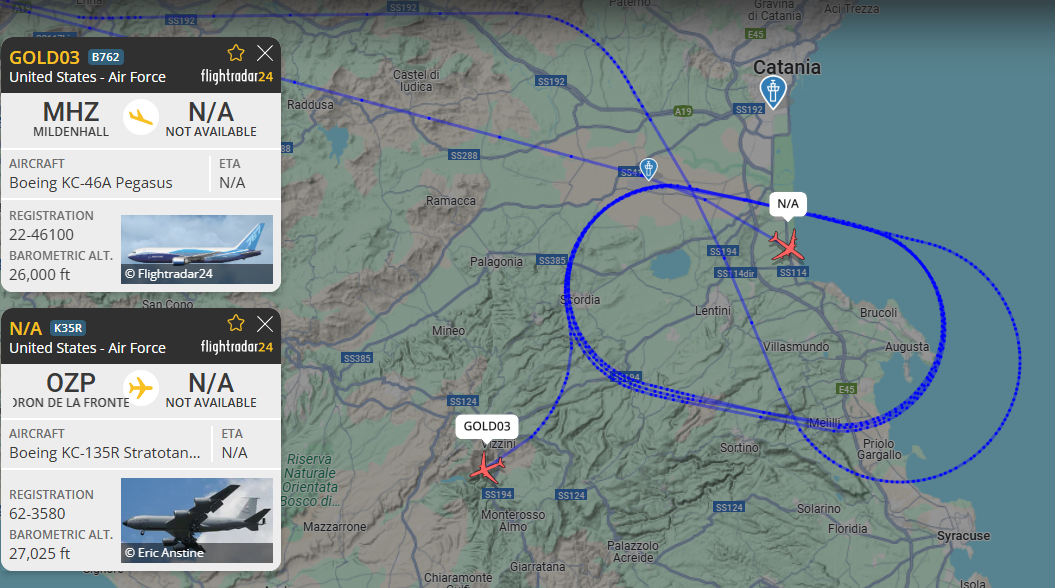Screen dimensions: 1055x588
Task: Select the red N/A aircraft icon near Catania
Action: [787, 245]
